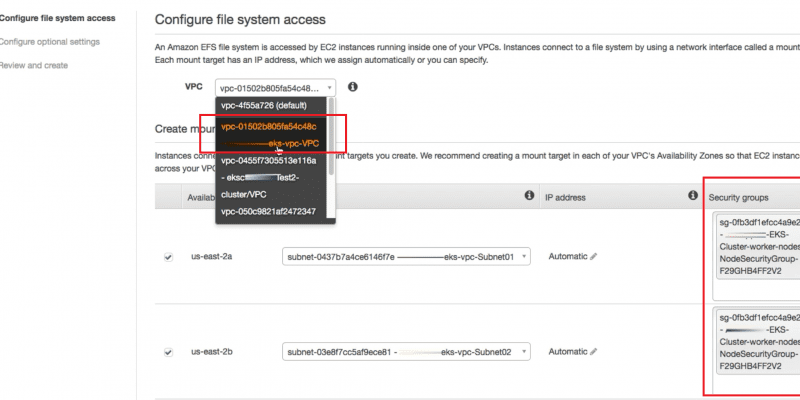Uncheck the us-east-2b availability zone checkbox
This screenshot has height=400, width=800.
pyautogui.click(x=168, y=352)
